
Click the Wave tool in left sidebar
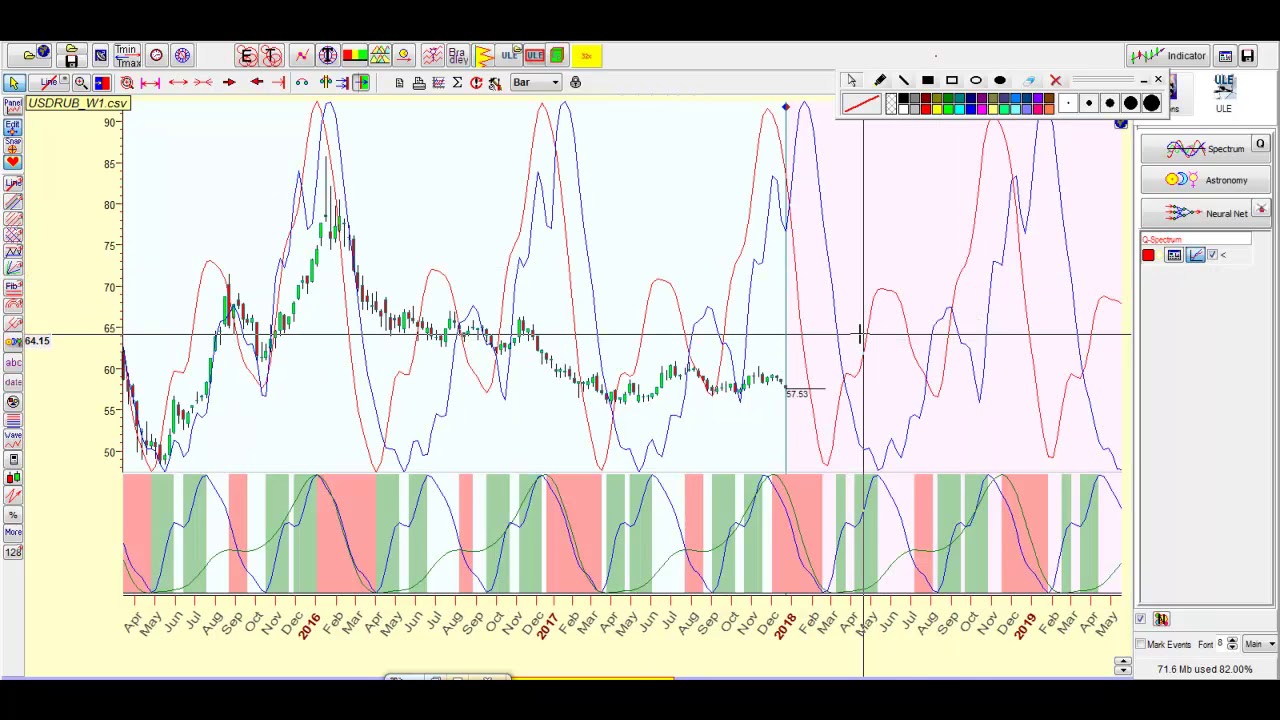[13, 437]
